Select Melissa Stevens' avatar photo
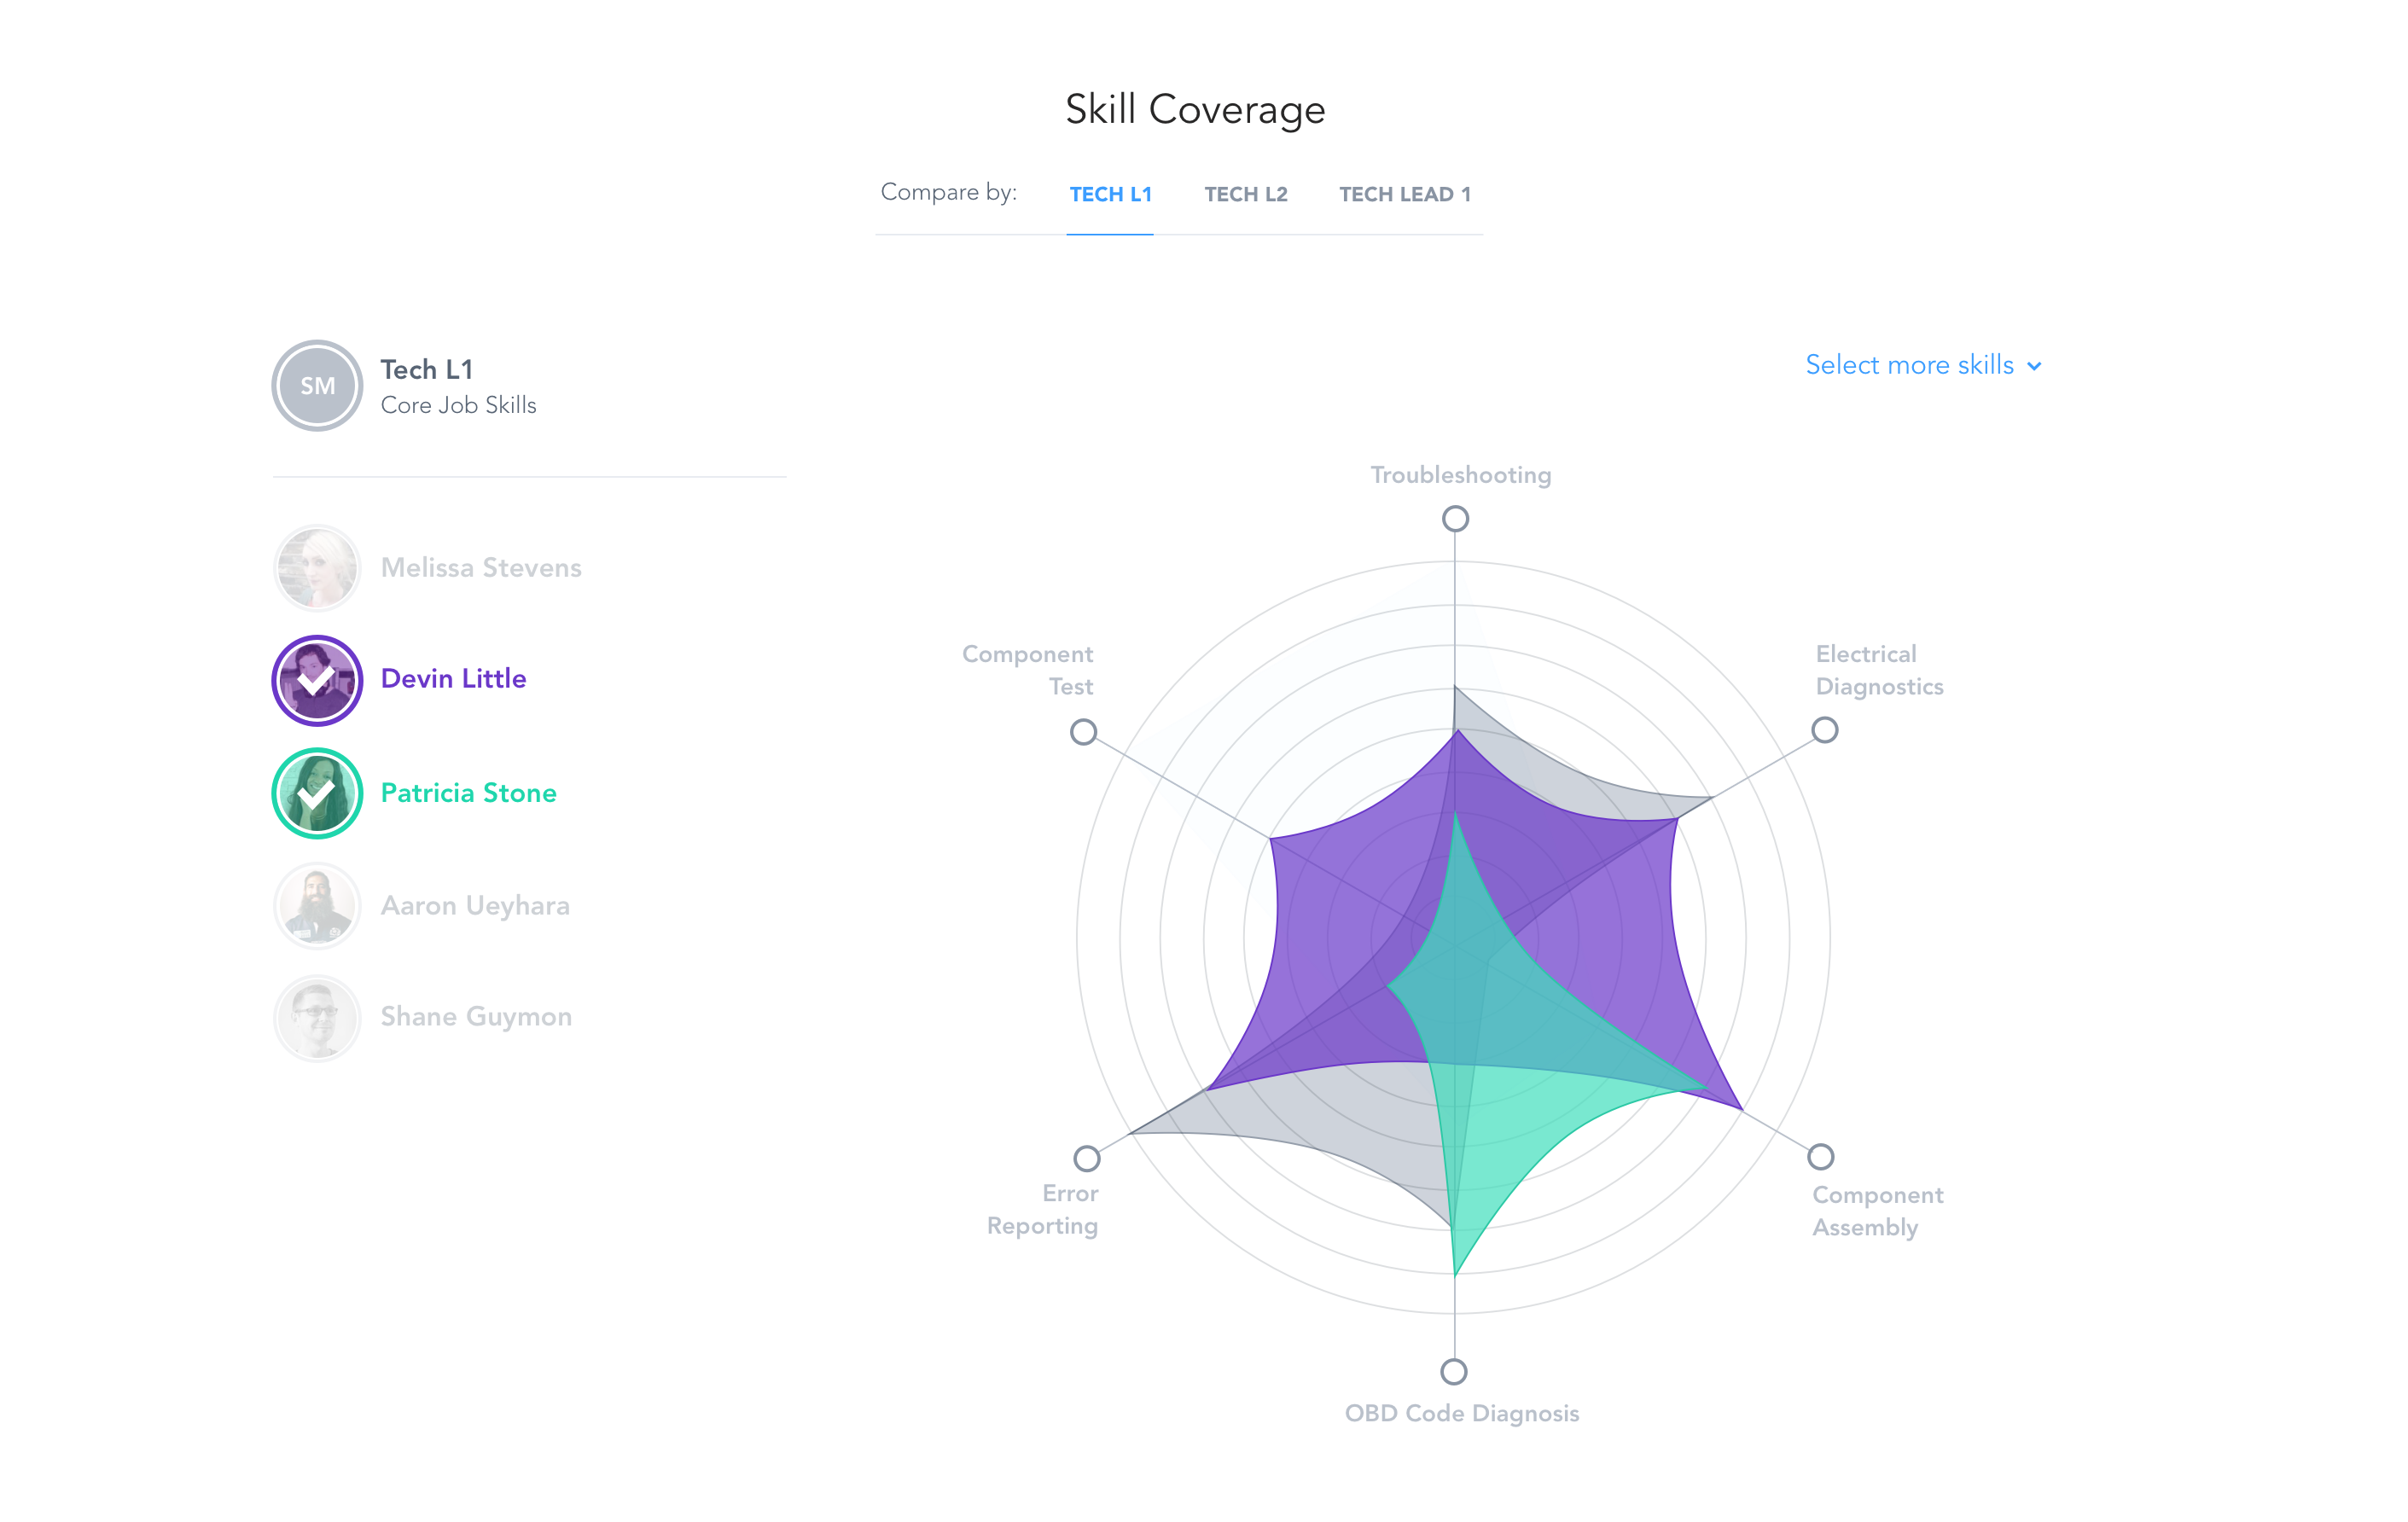This screenshot has width=2408, height=1522. click(x=317, y=568)
